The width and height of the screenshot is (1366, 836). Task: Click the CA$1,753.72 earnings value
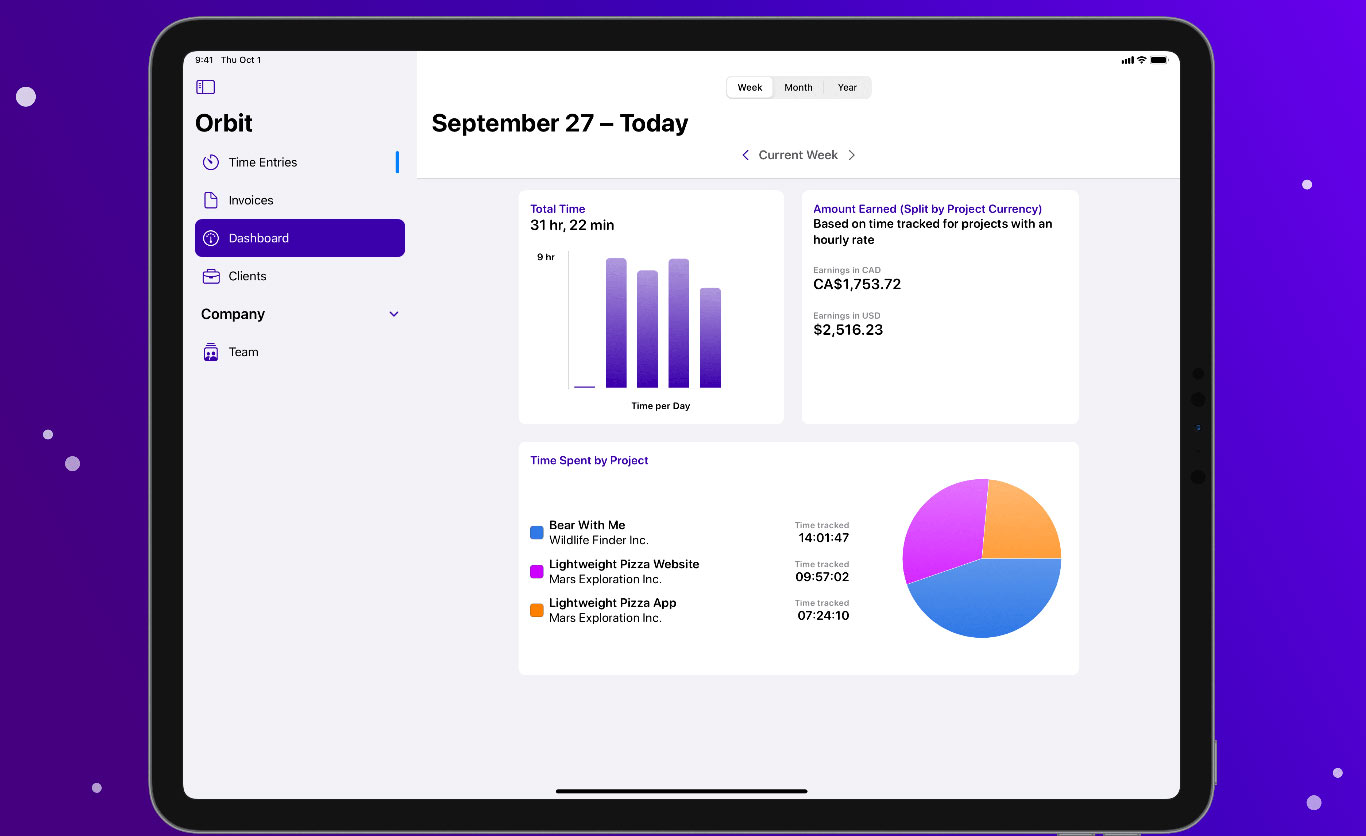pyautogui.click(x=857, y=284)
